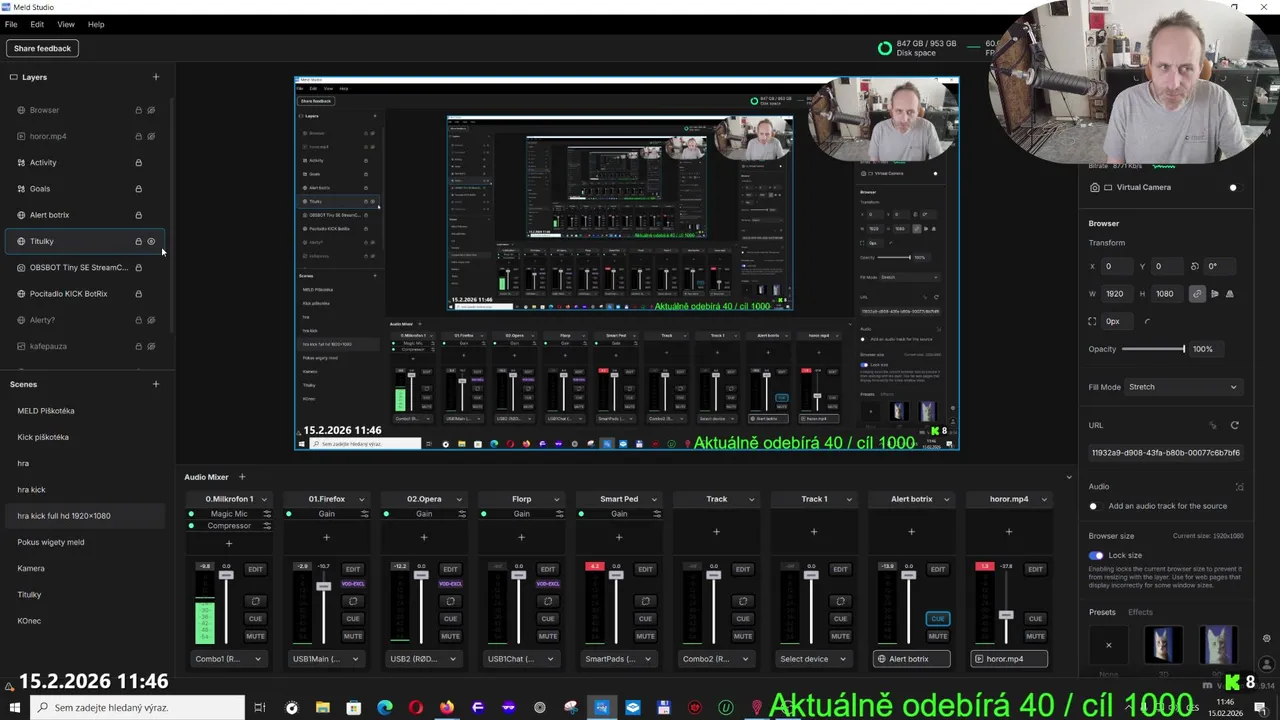Show the hidden horor.mp4 layer
This screenshot has height=720, width=1280.
[x=151, y=136]
